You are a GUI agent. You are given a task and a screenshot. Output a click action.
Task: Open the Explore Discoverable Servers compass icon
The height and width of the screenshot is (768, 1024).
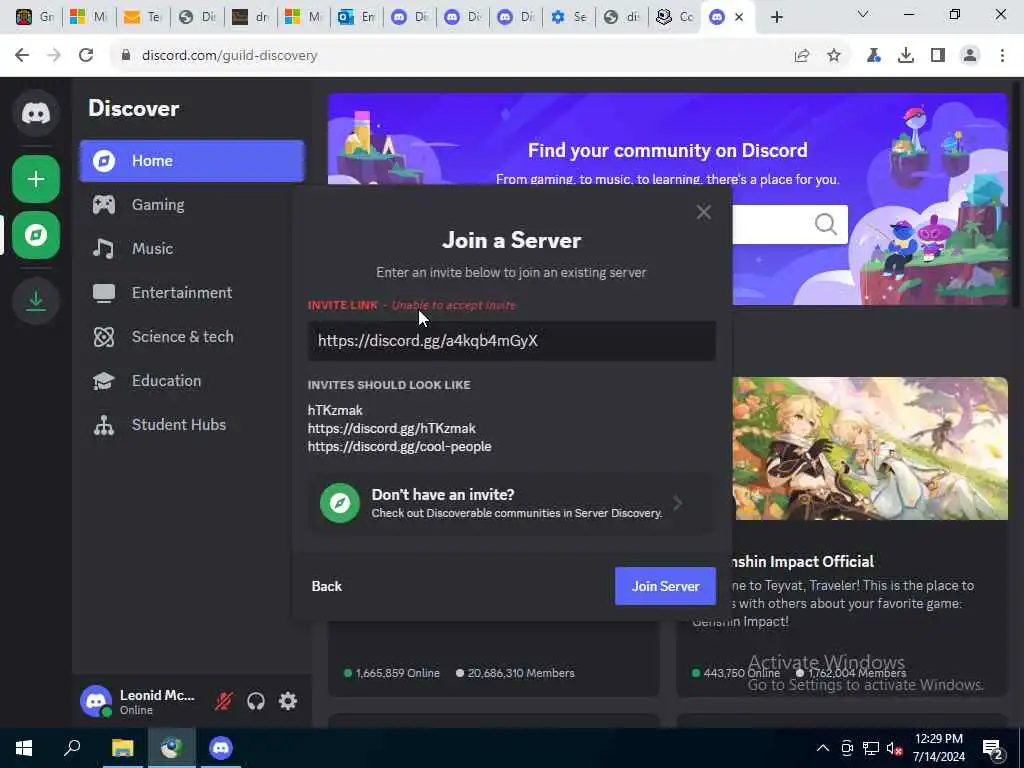pos(36,235)
